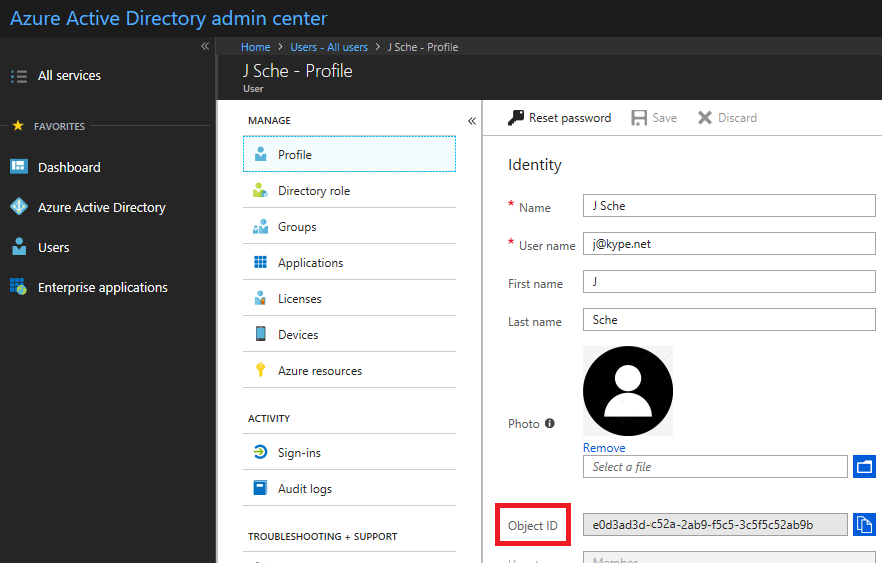This screenshot has width=882, height=563.
Task: Click the First name input field
Action: click(x=729, y=281)
